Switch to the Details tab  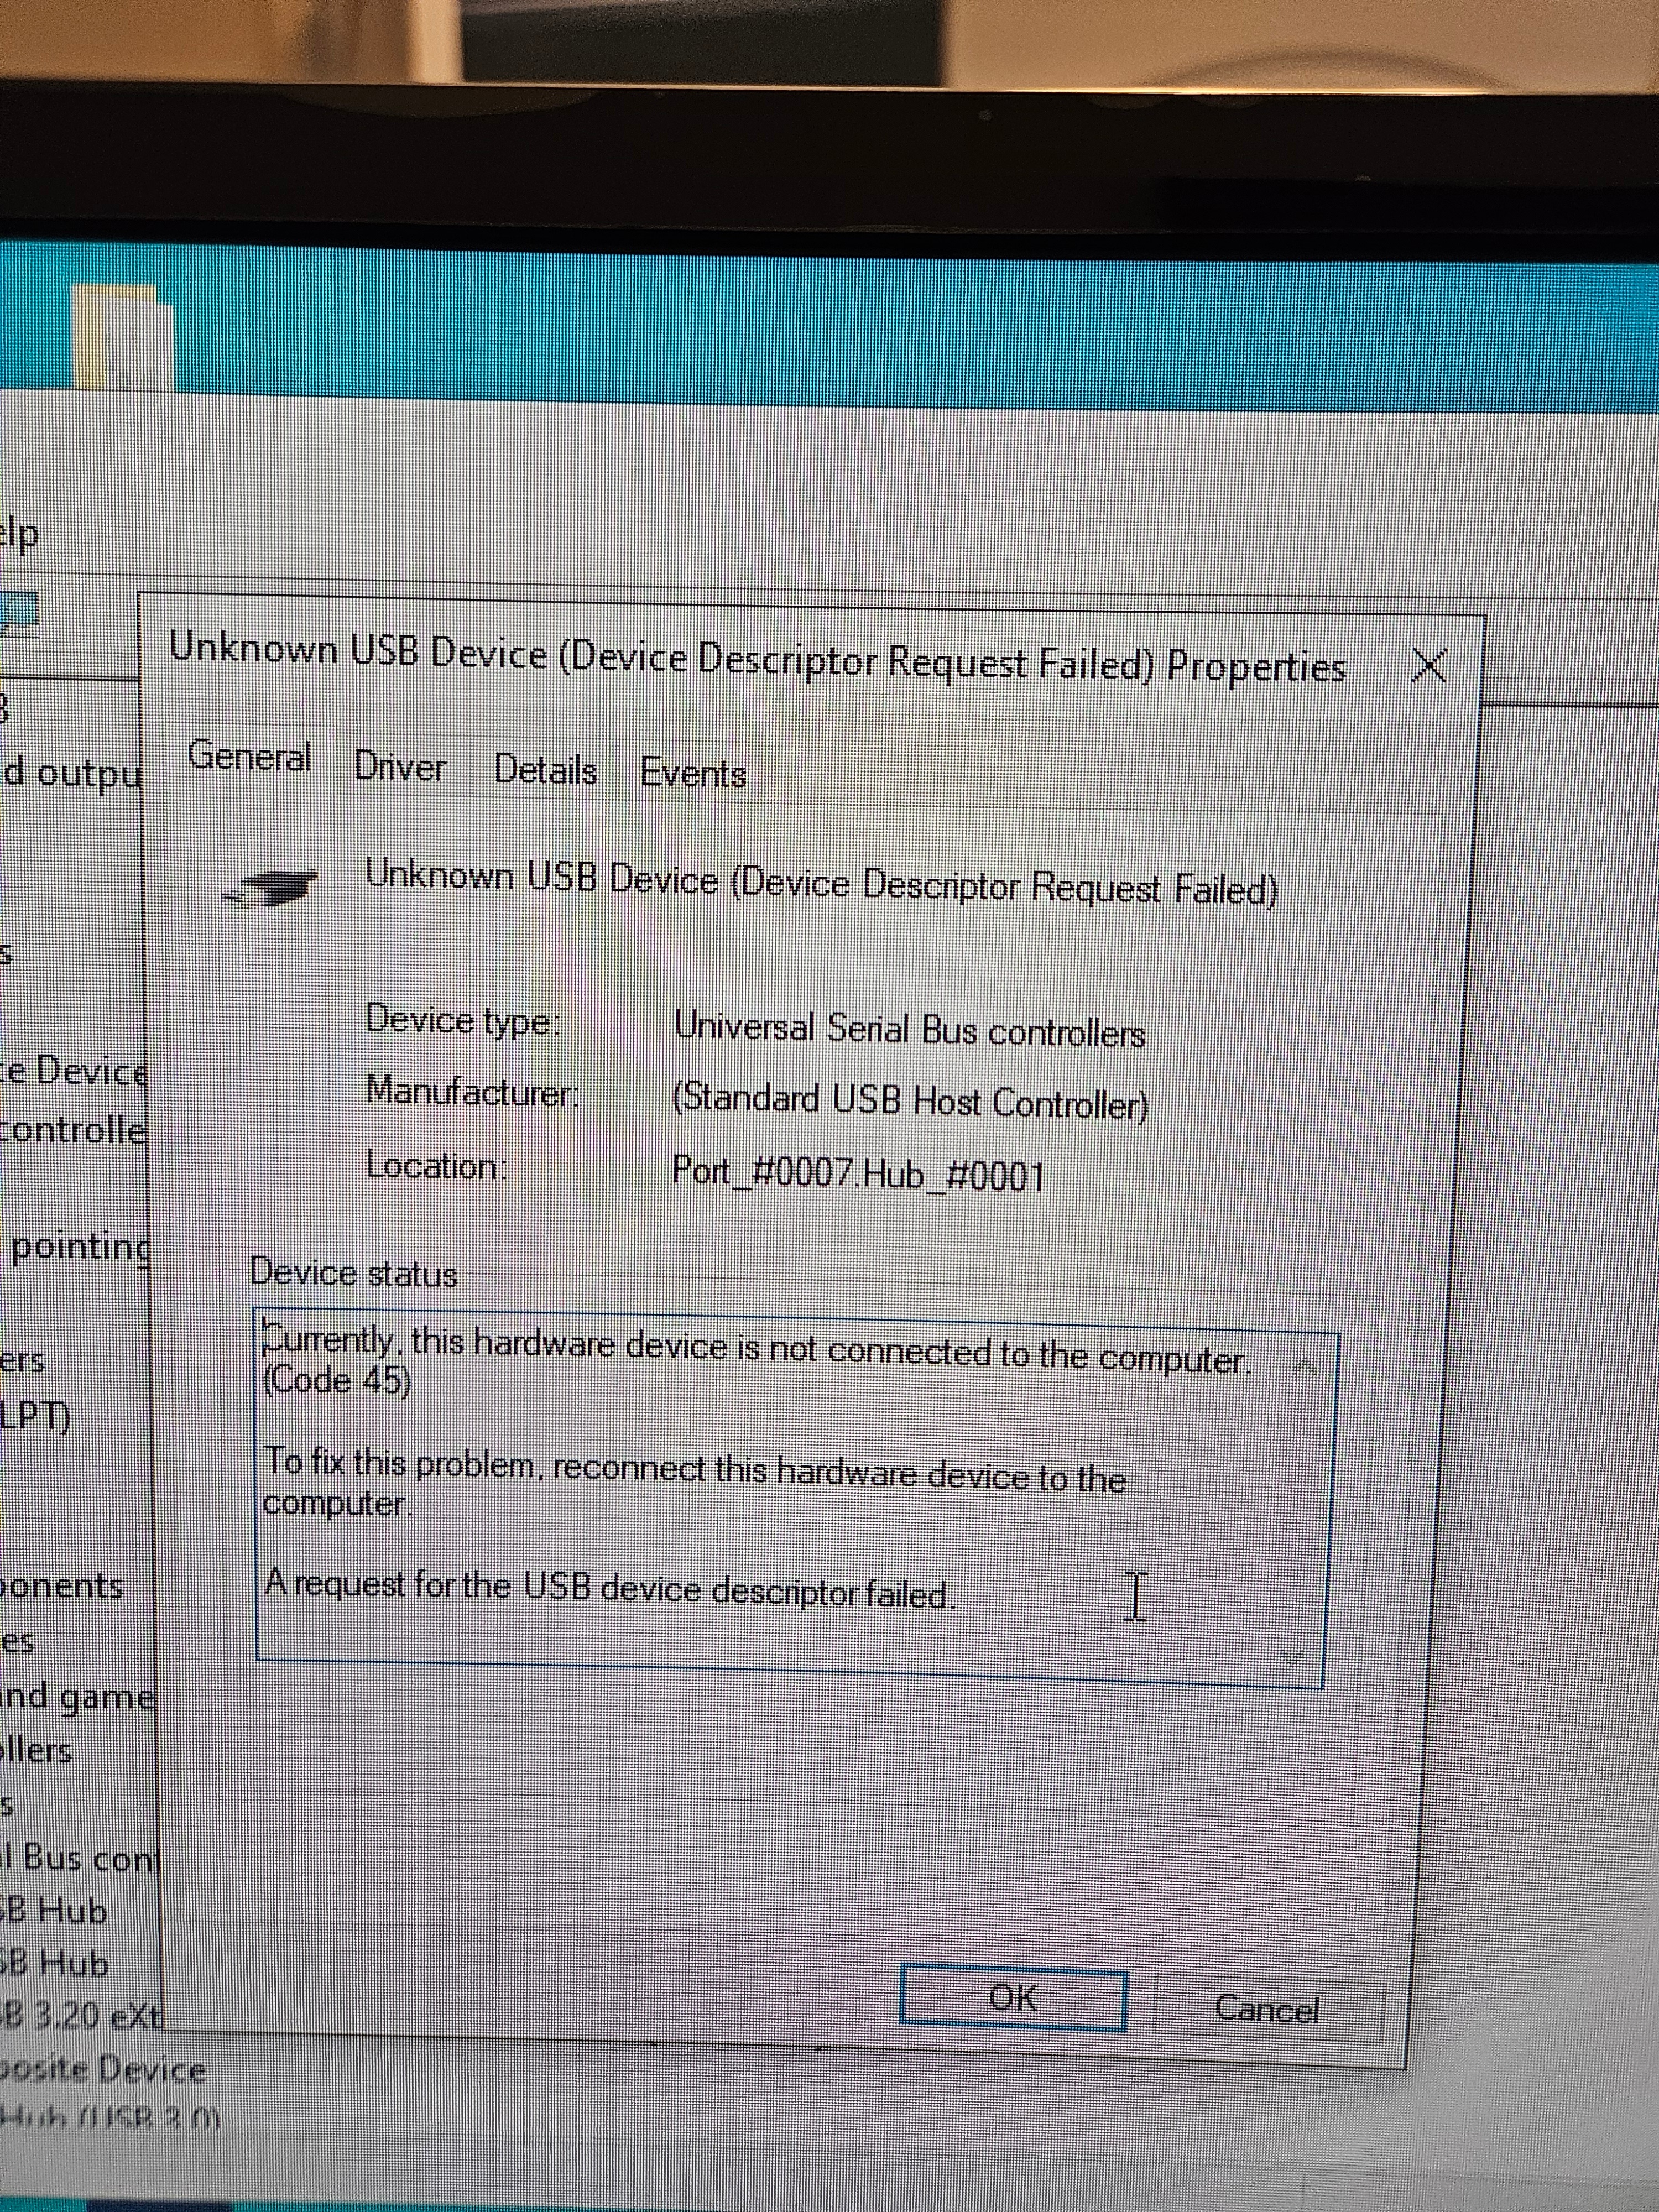click(545, 770)
